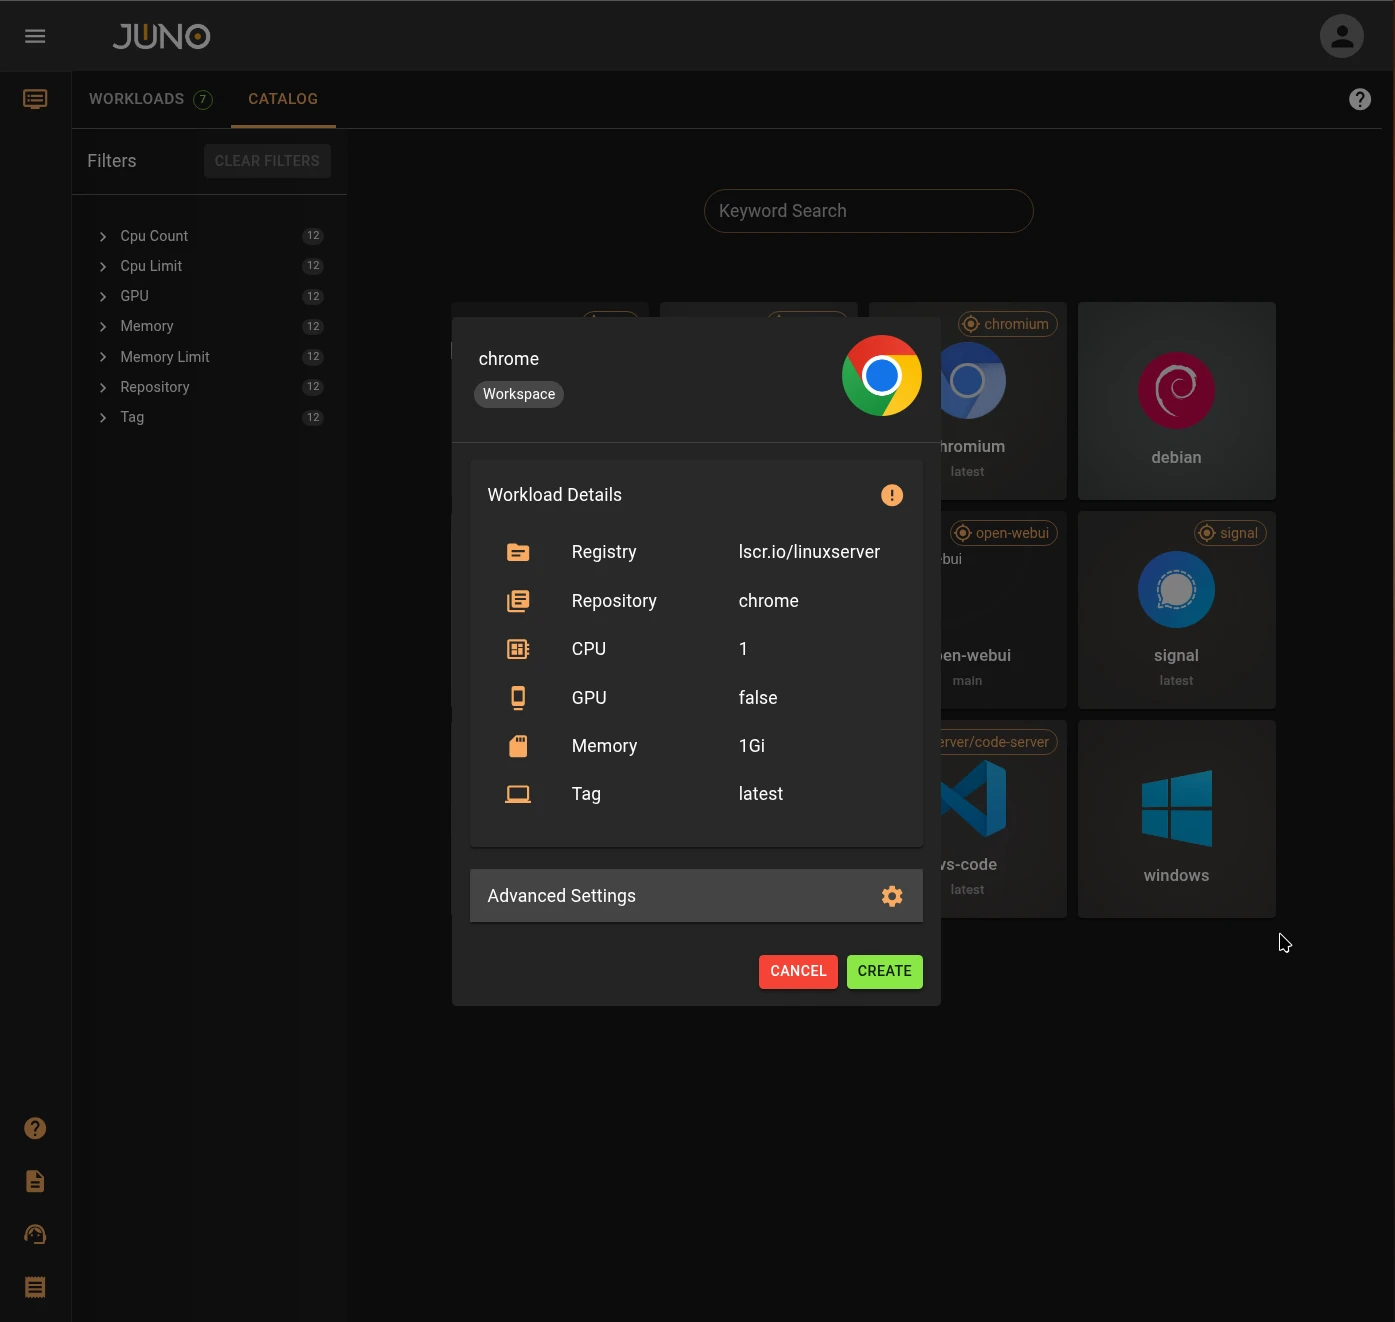Click the JUNO logo
The height and width of the screenshot is (1322, 1395).
click(x=161, y=36)
